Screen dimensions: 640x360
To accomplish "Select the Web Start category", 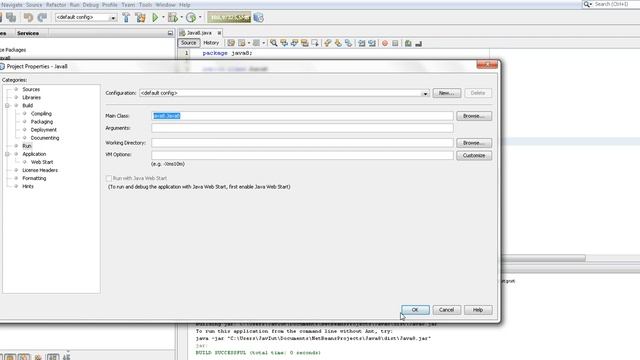I will click(x=42, y=162).
